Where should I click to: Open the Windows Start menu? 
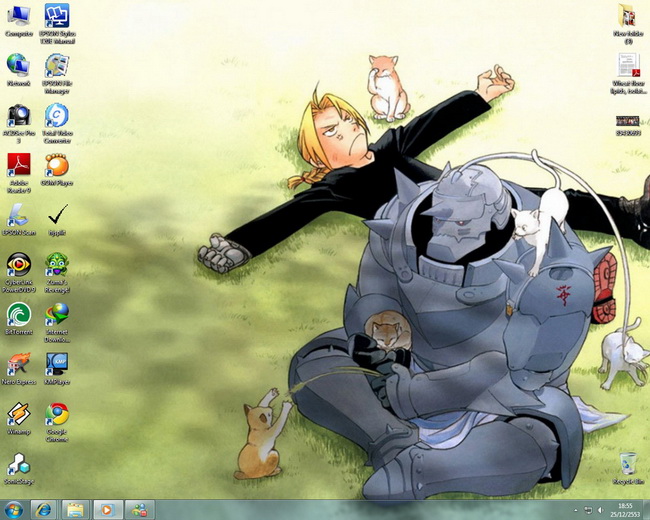[x=13, y=510]
